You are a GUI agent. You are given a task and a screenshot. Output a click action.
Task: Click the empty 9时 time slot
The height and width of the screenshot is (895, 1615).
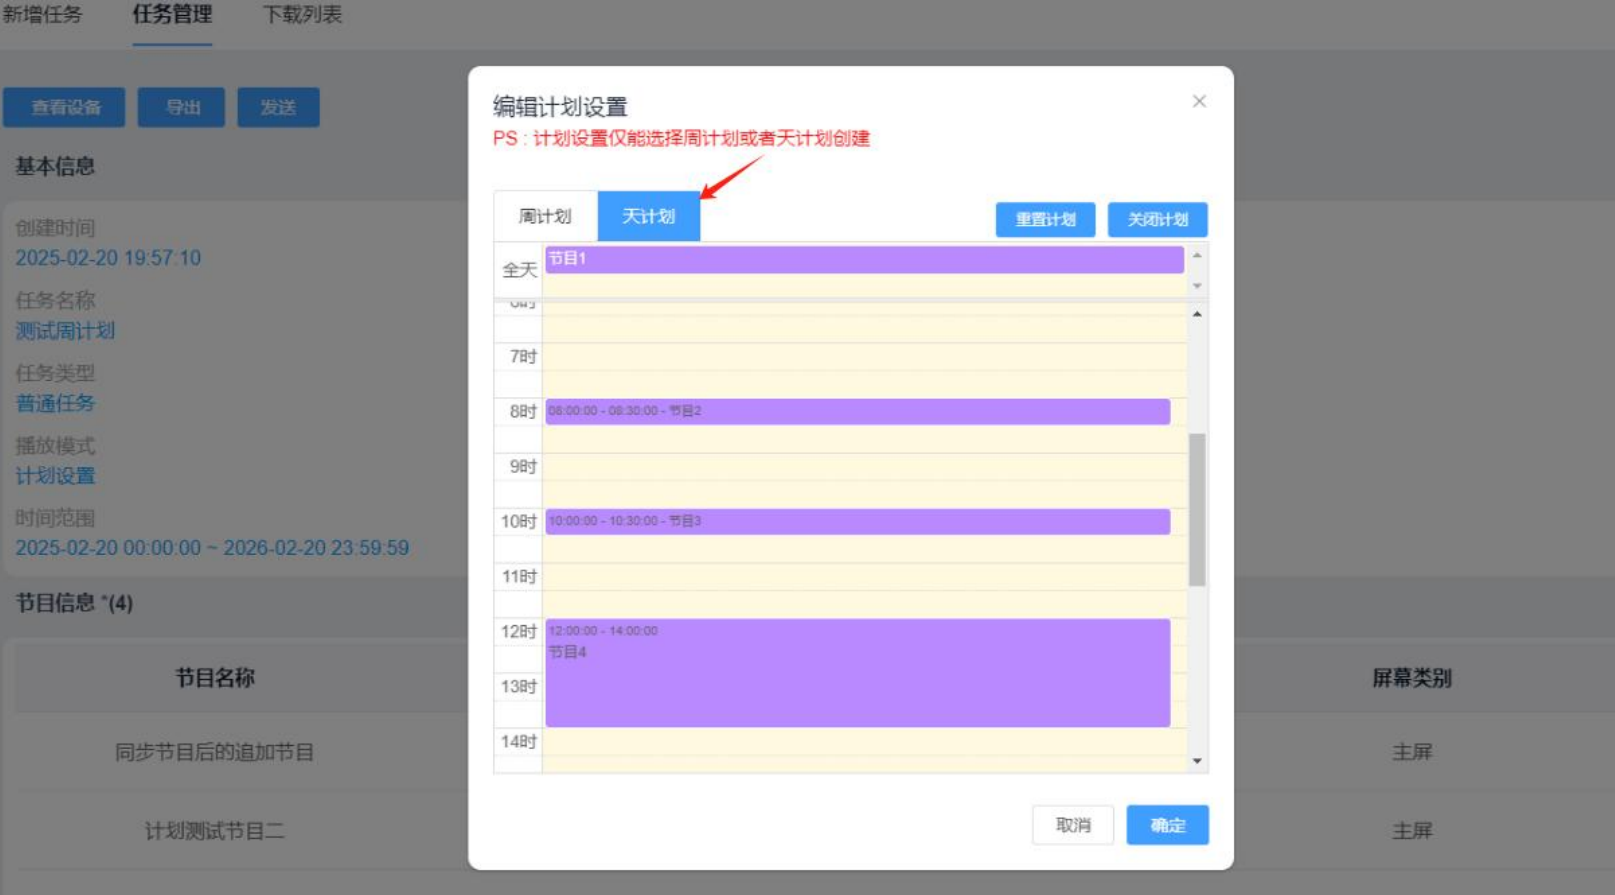863,467
